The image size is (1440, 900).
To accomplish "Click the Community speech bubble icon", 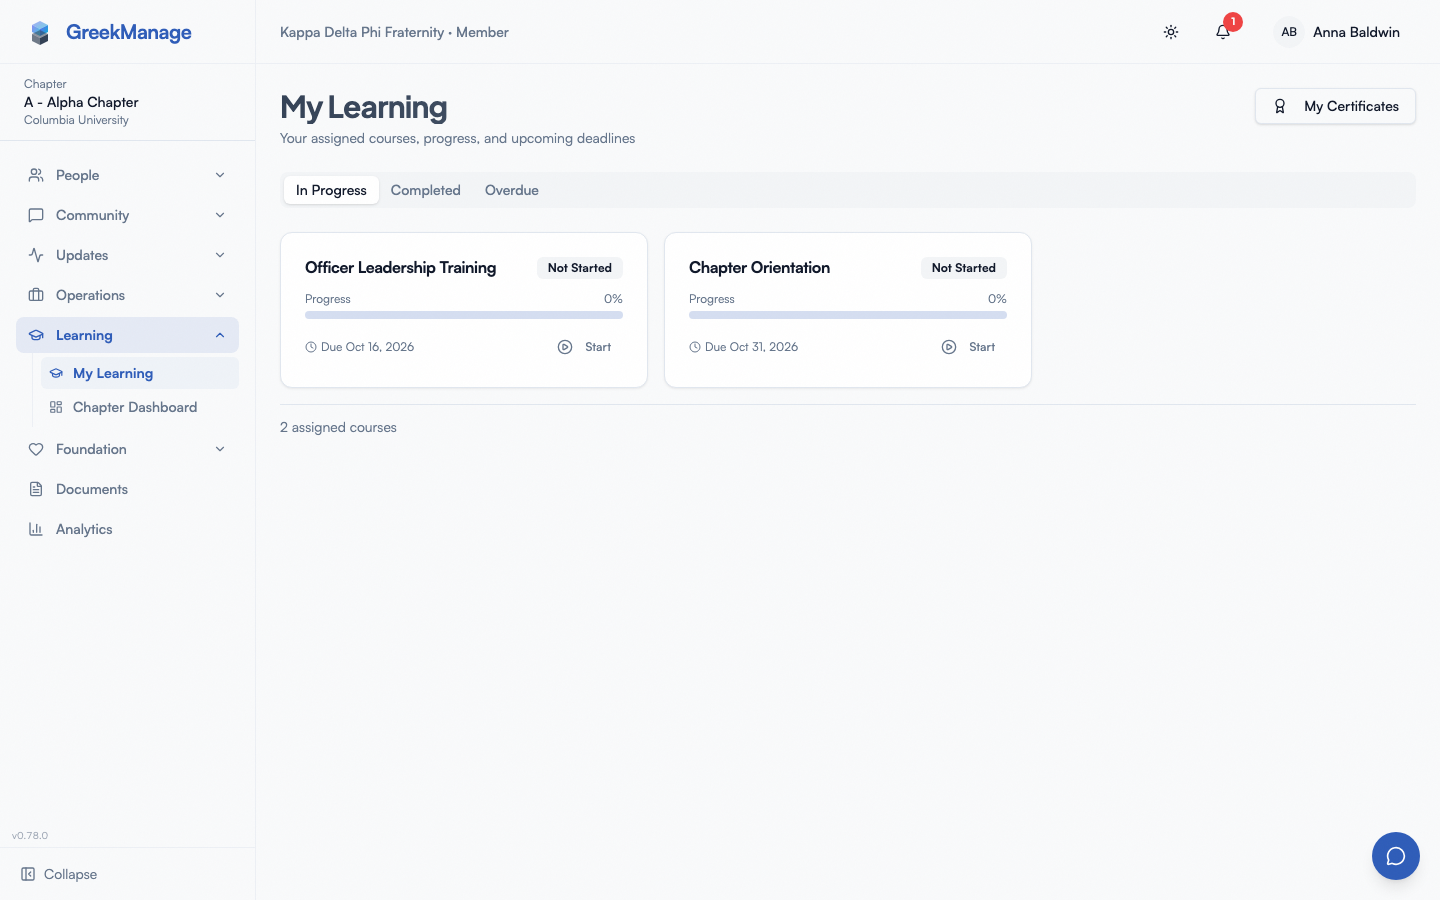I will click(x=36, y=215).
